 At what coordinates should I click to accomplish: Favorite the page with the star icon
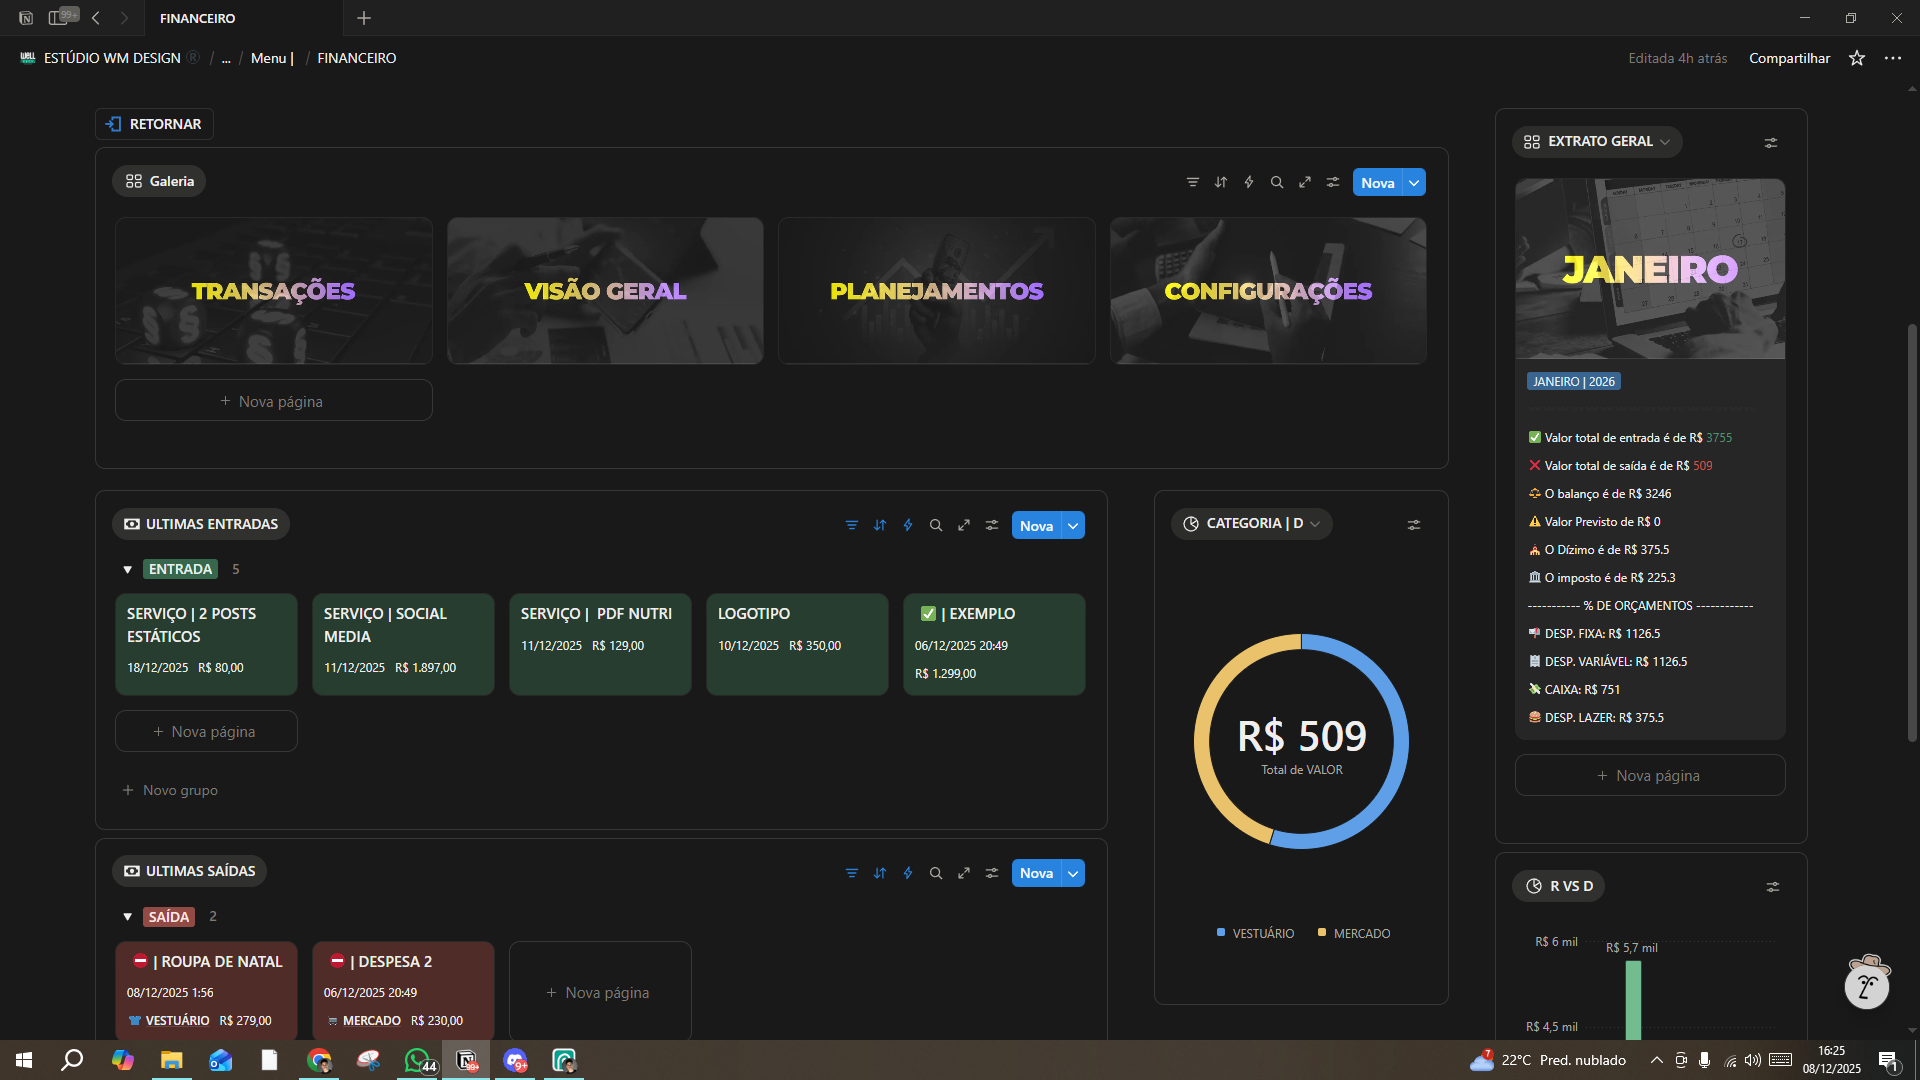click(x=1857, y=58)
